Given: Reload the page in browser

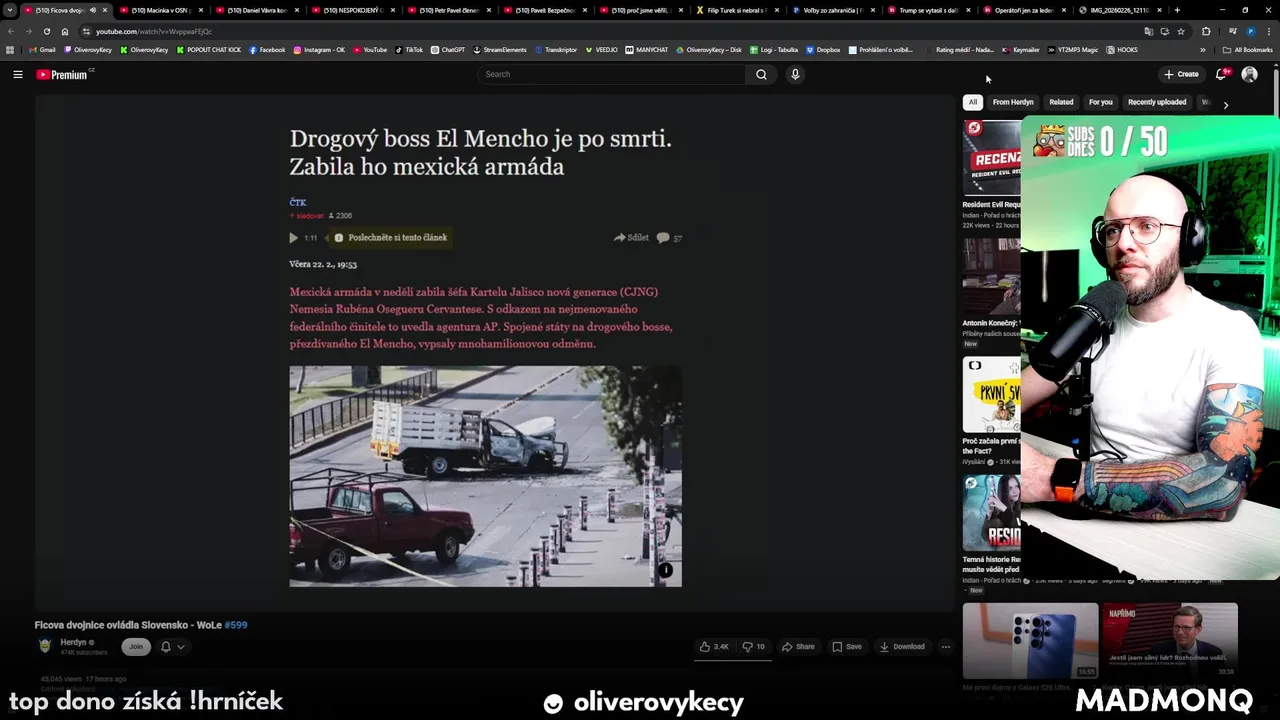Looking at the screenshot, I should click(x=47, y=31).
